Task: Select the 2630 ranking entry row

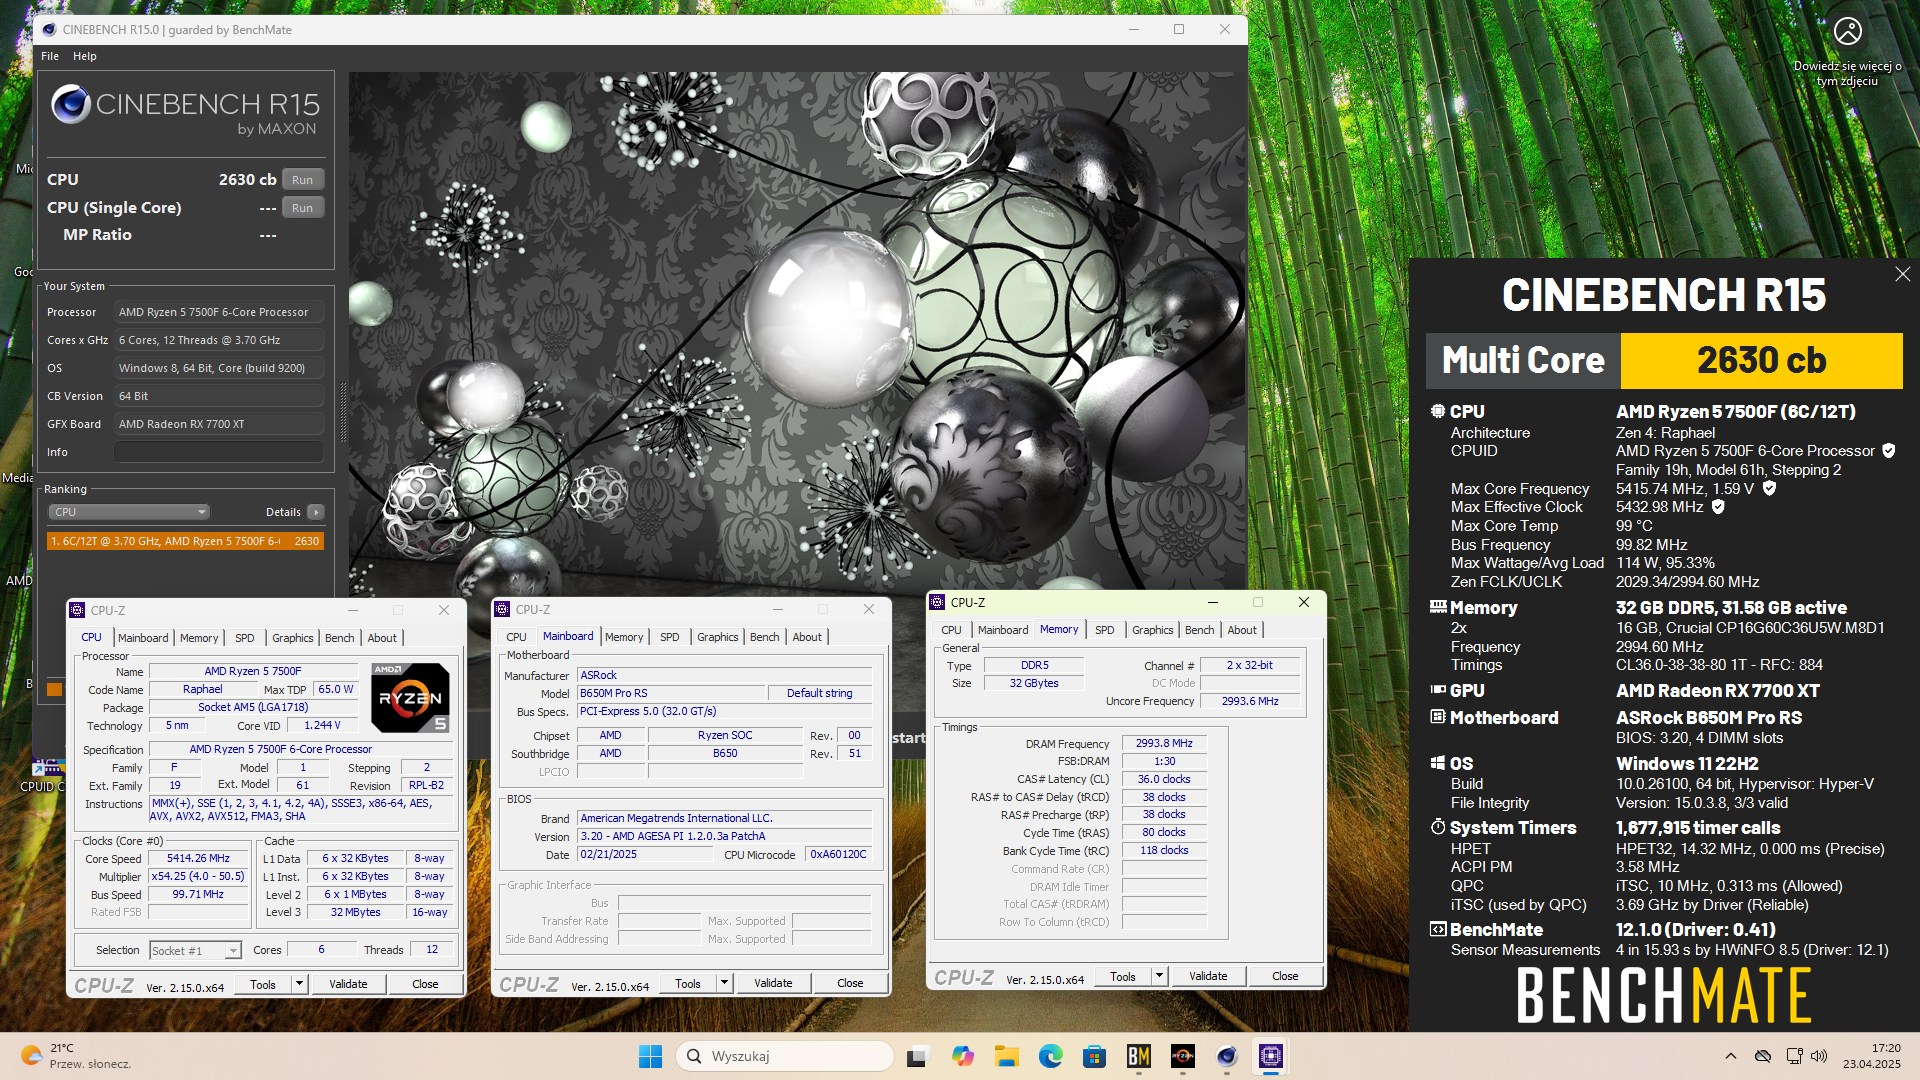Action: [x=185, y=541]
